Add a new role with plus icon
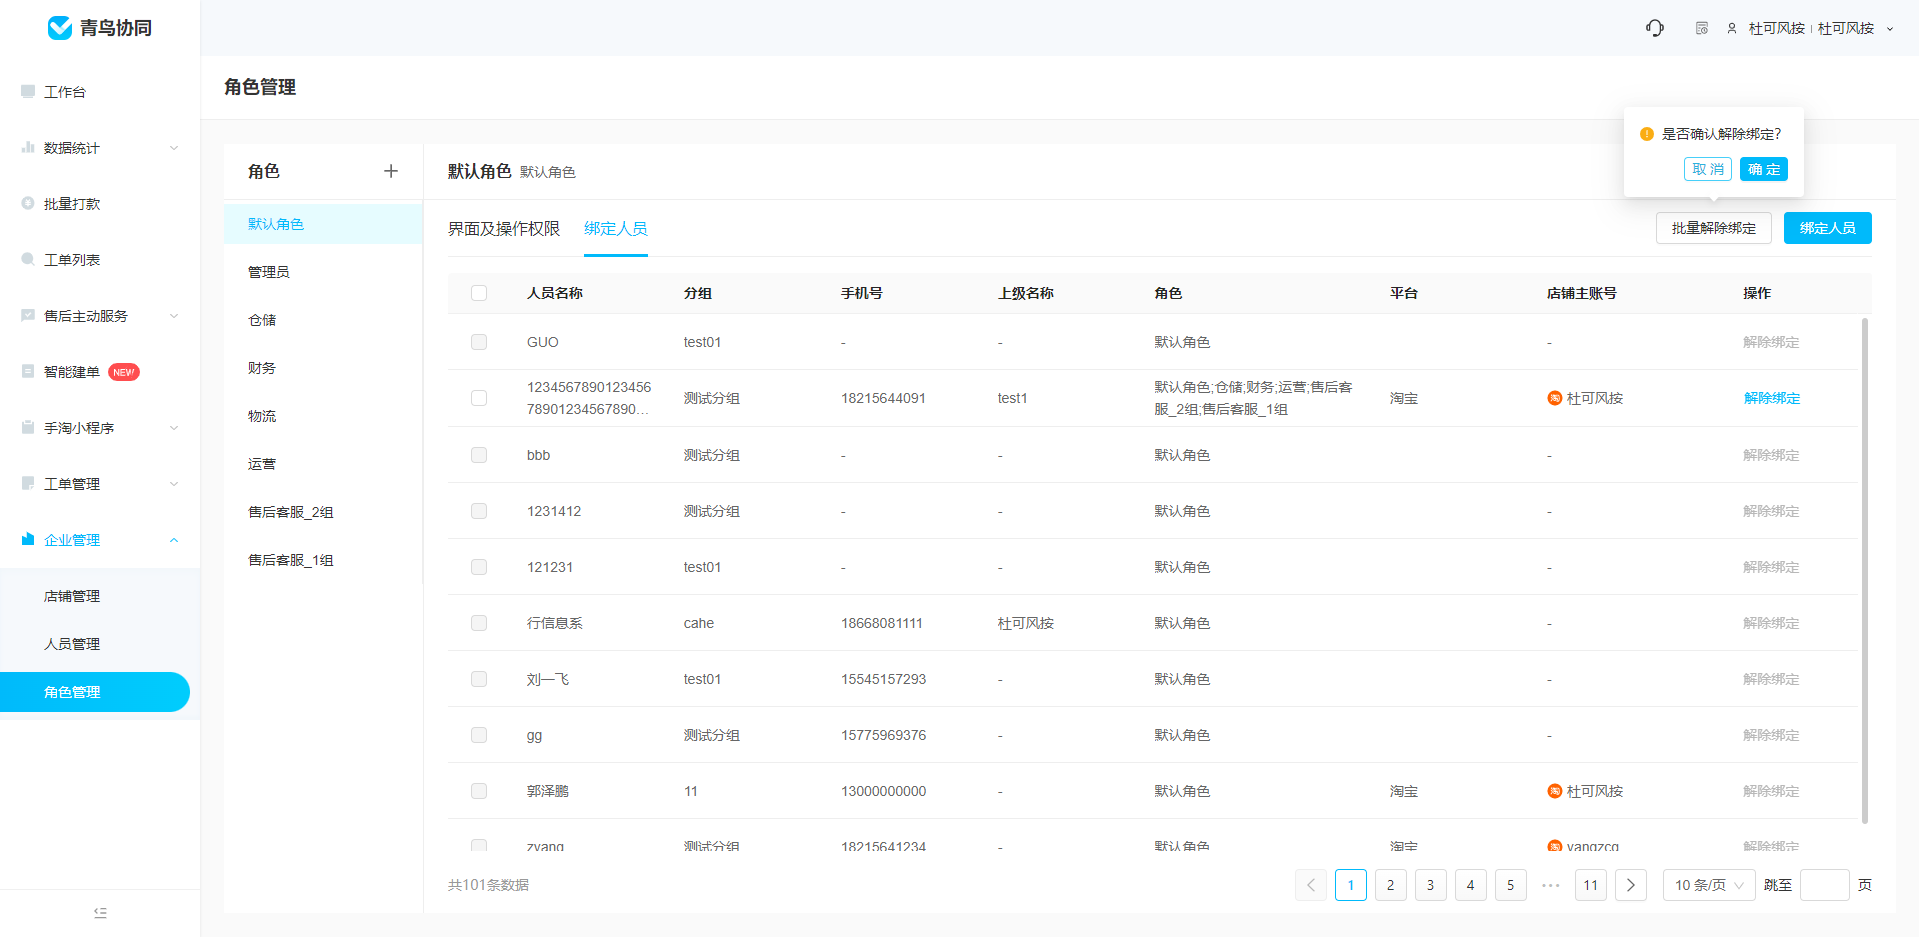The image size is (1919, 937). point(391,171)
